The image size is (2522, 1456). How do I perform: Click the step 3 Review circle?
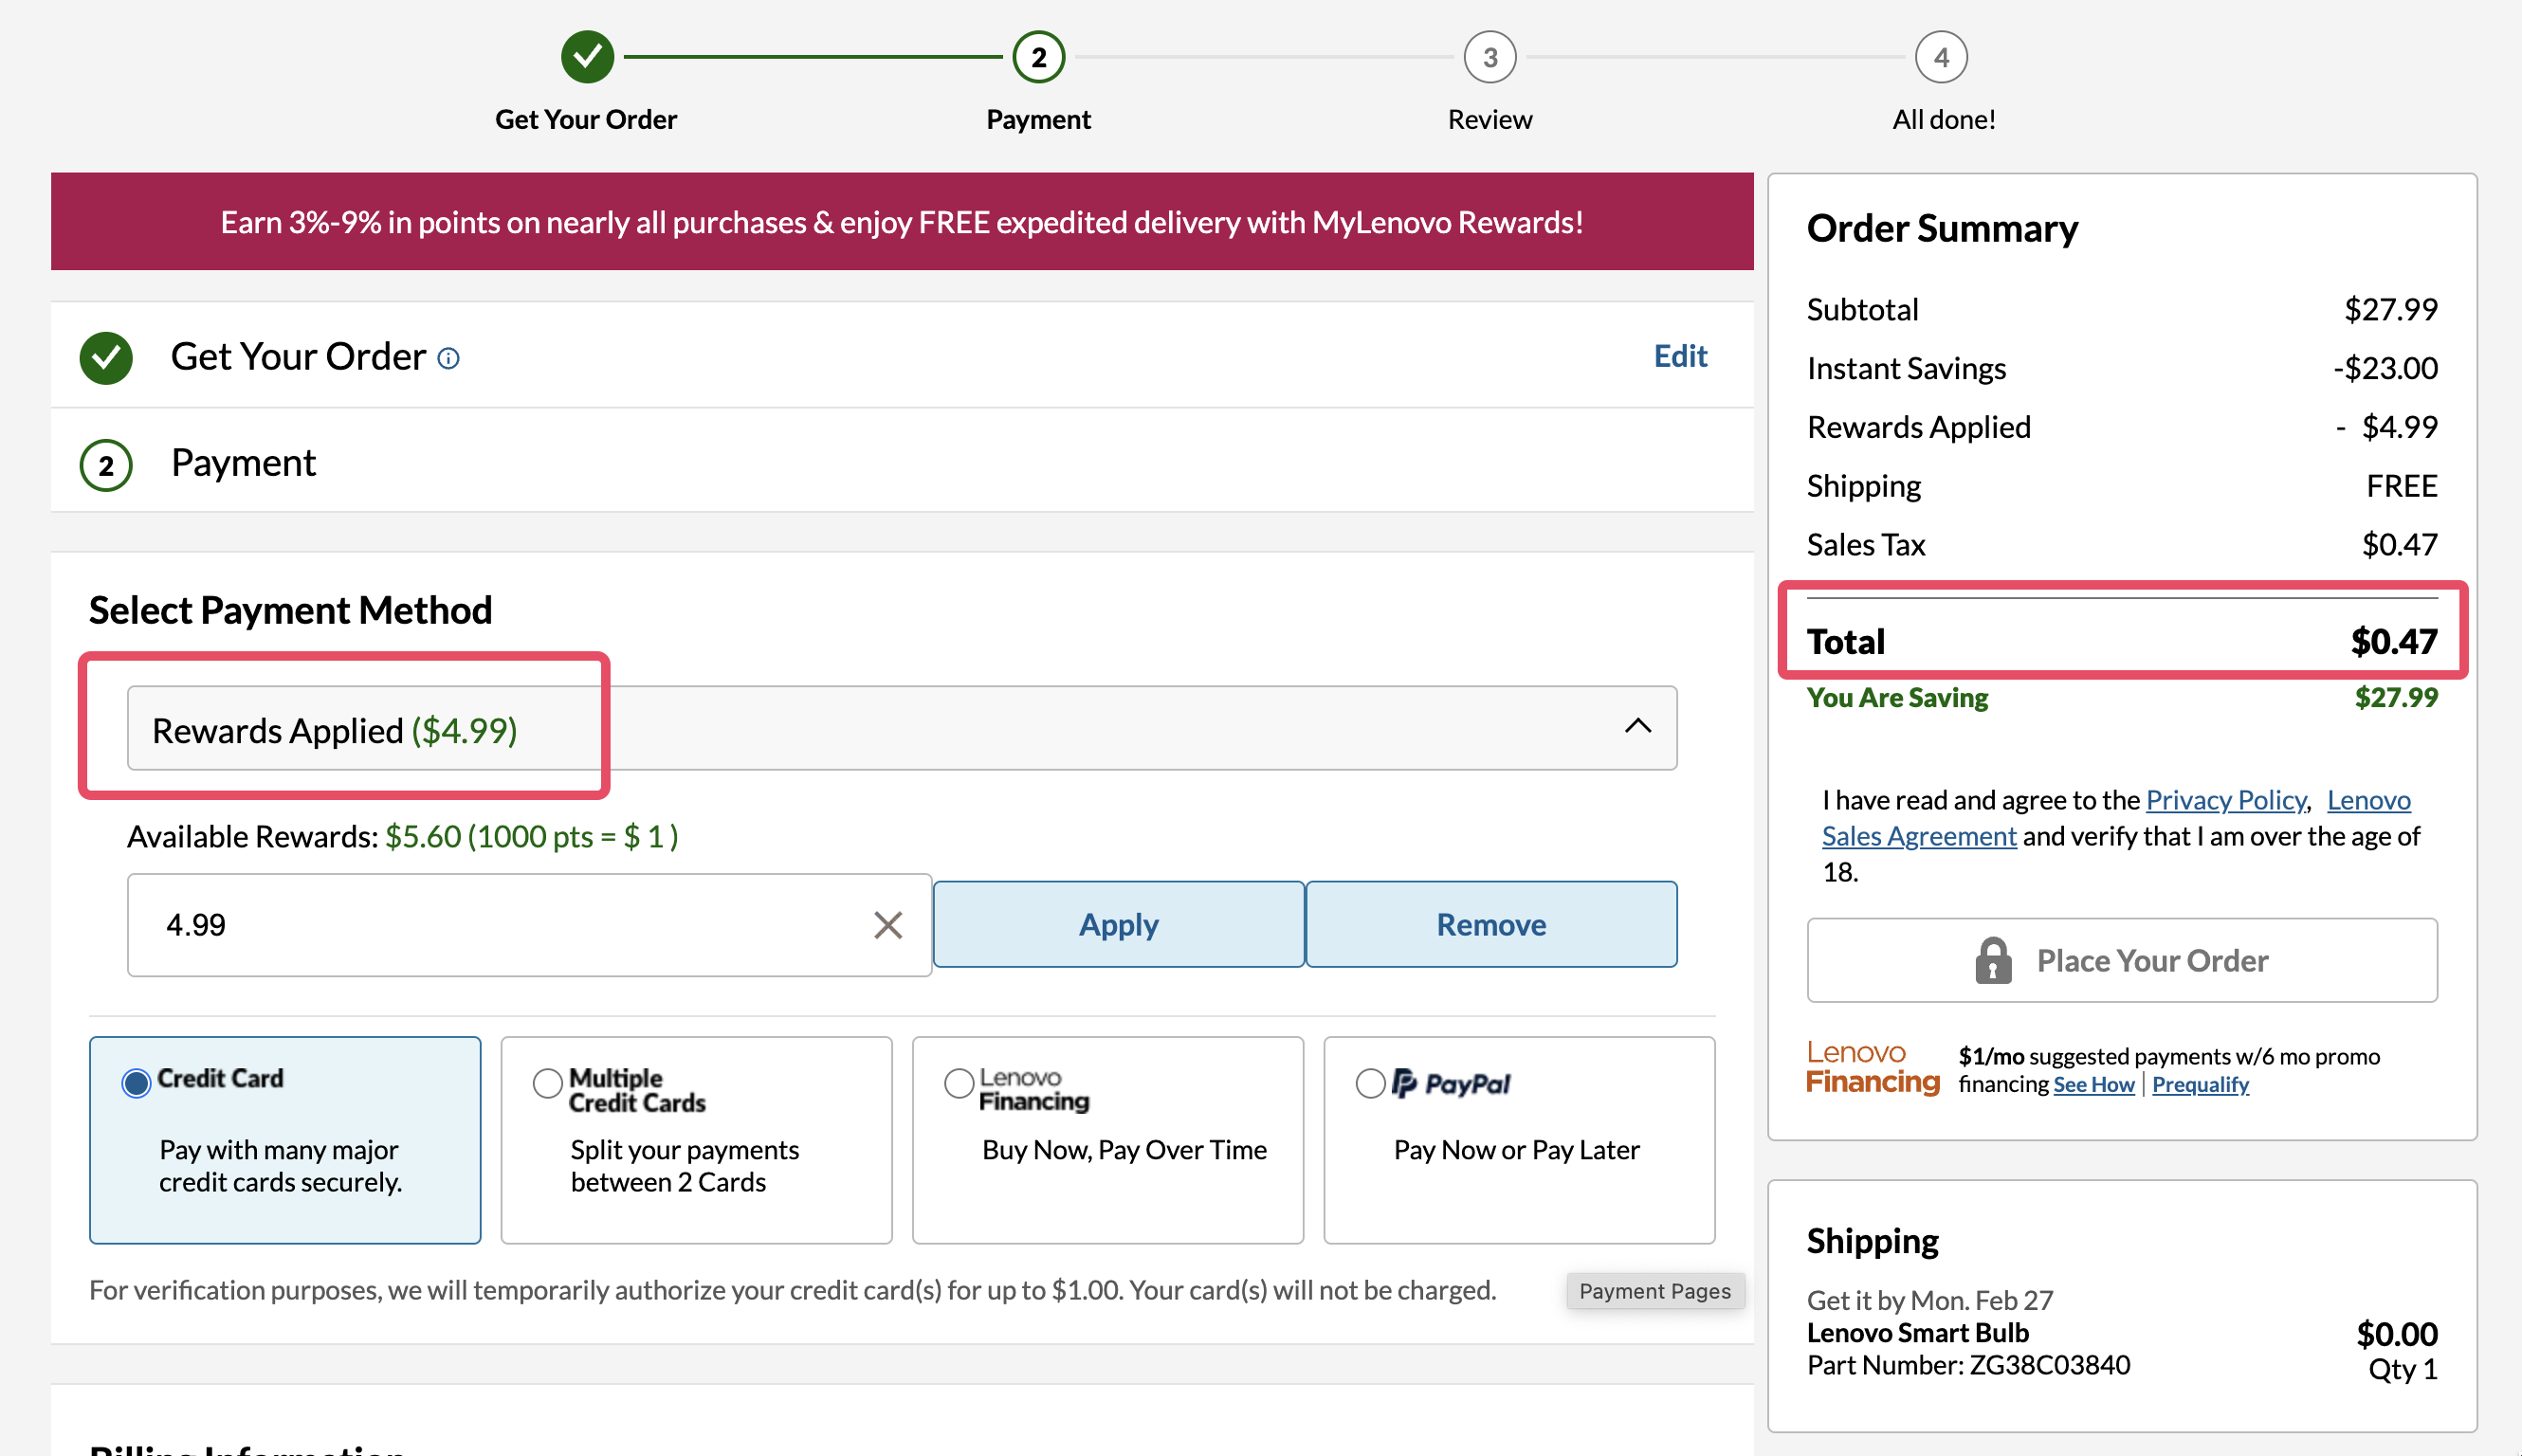(x=1489, y=57)
